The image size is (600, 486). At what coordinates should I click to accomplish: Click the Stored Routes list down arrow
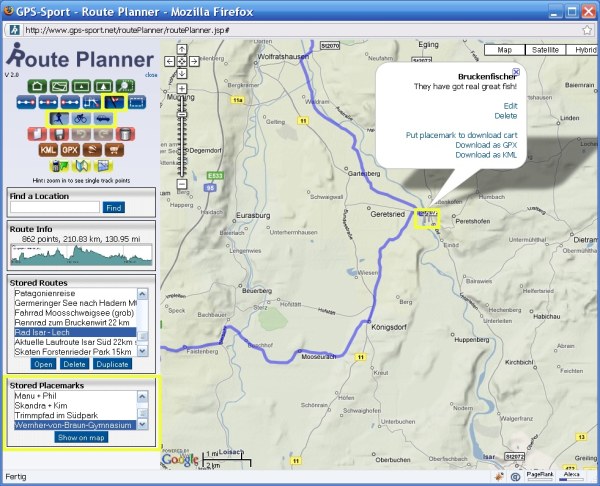tap(142, 351)
